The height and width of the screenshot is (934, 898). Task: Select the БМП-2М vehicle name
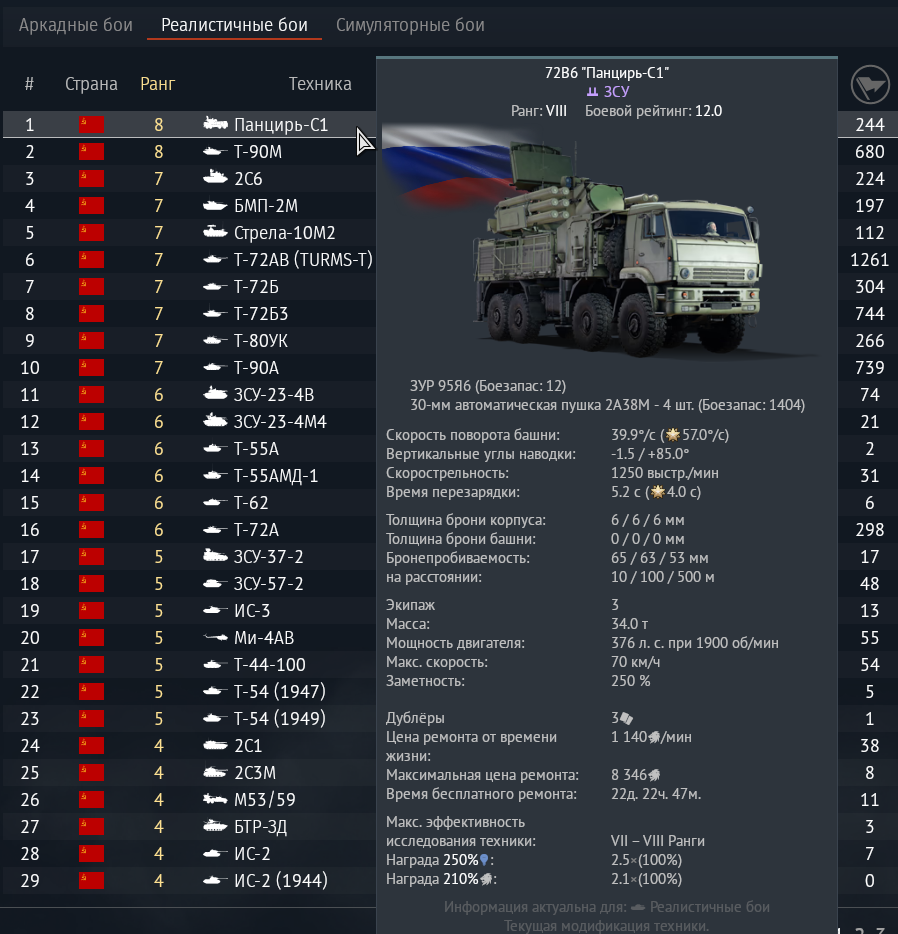coord(266,206)
